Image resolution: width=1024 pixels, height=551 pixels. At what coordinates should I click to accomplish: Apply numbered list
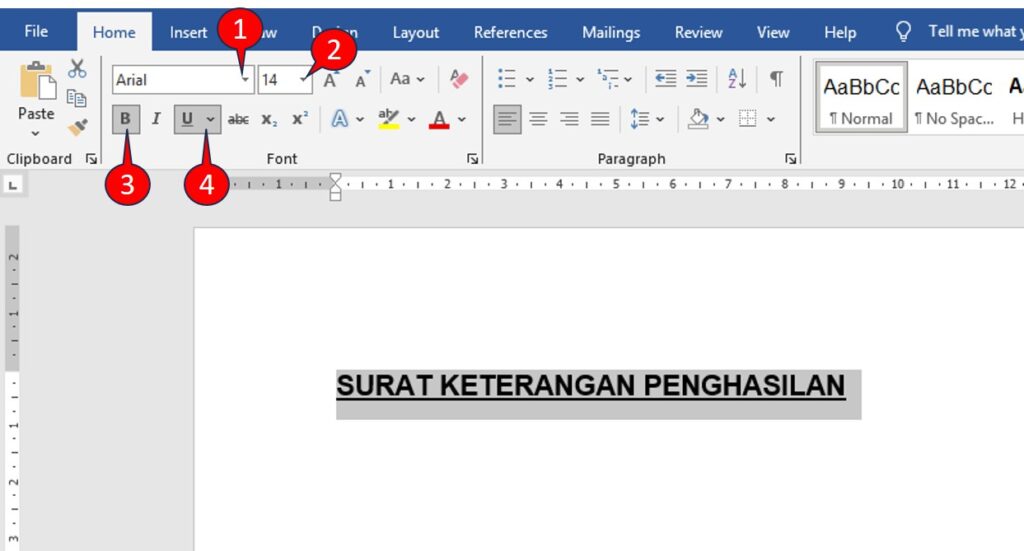[557, 80]
